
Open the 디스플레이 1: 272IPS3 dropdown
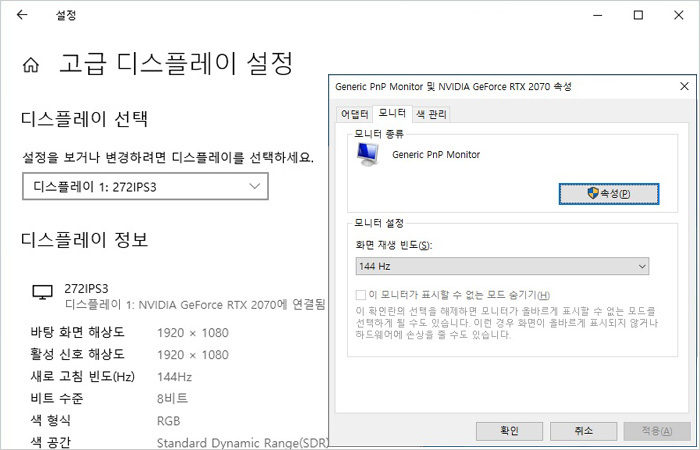pos(145,186)
